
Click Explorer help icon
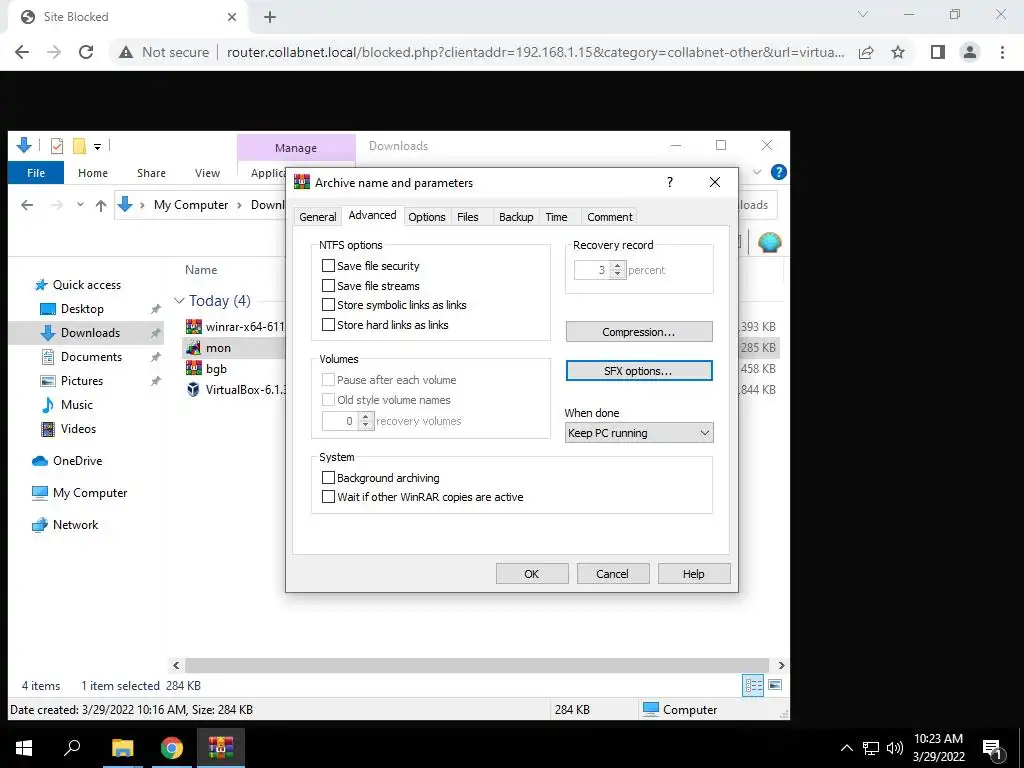tap(778, 172)
